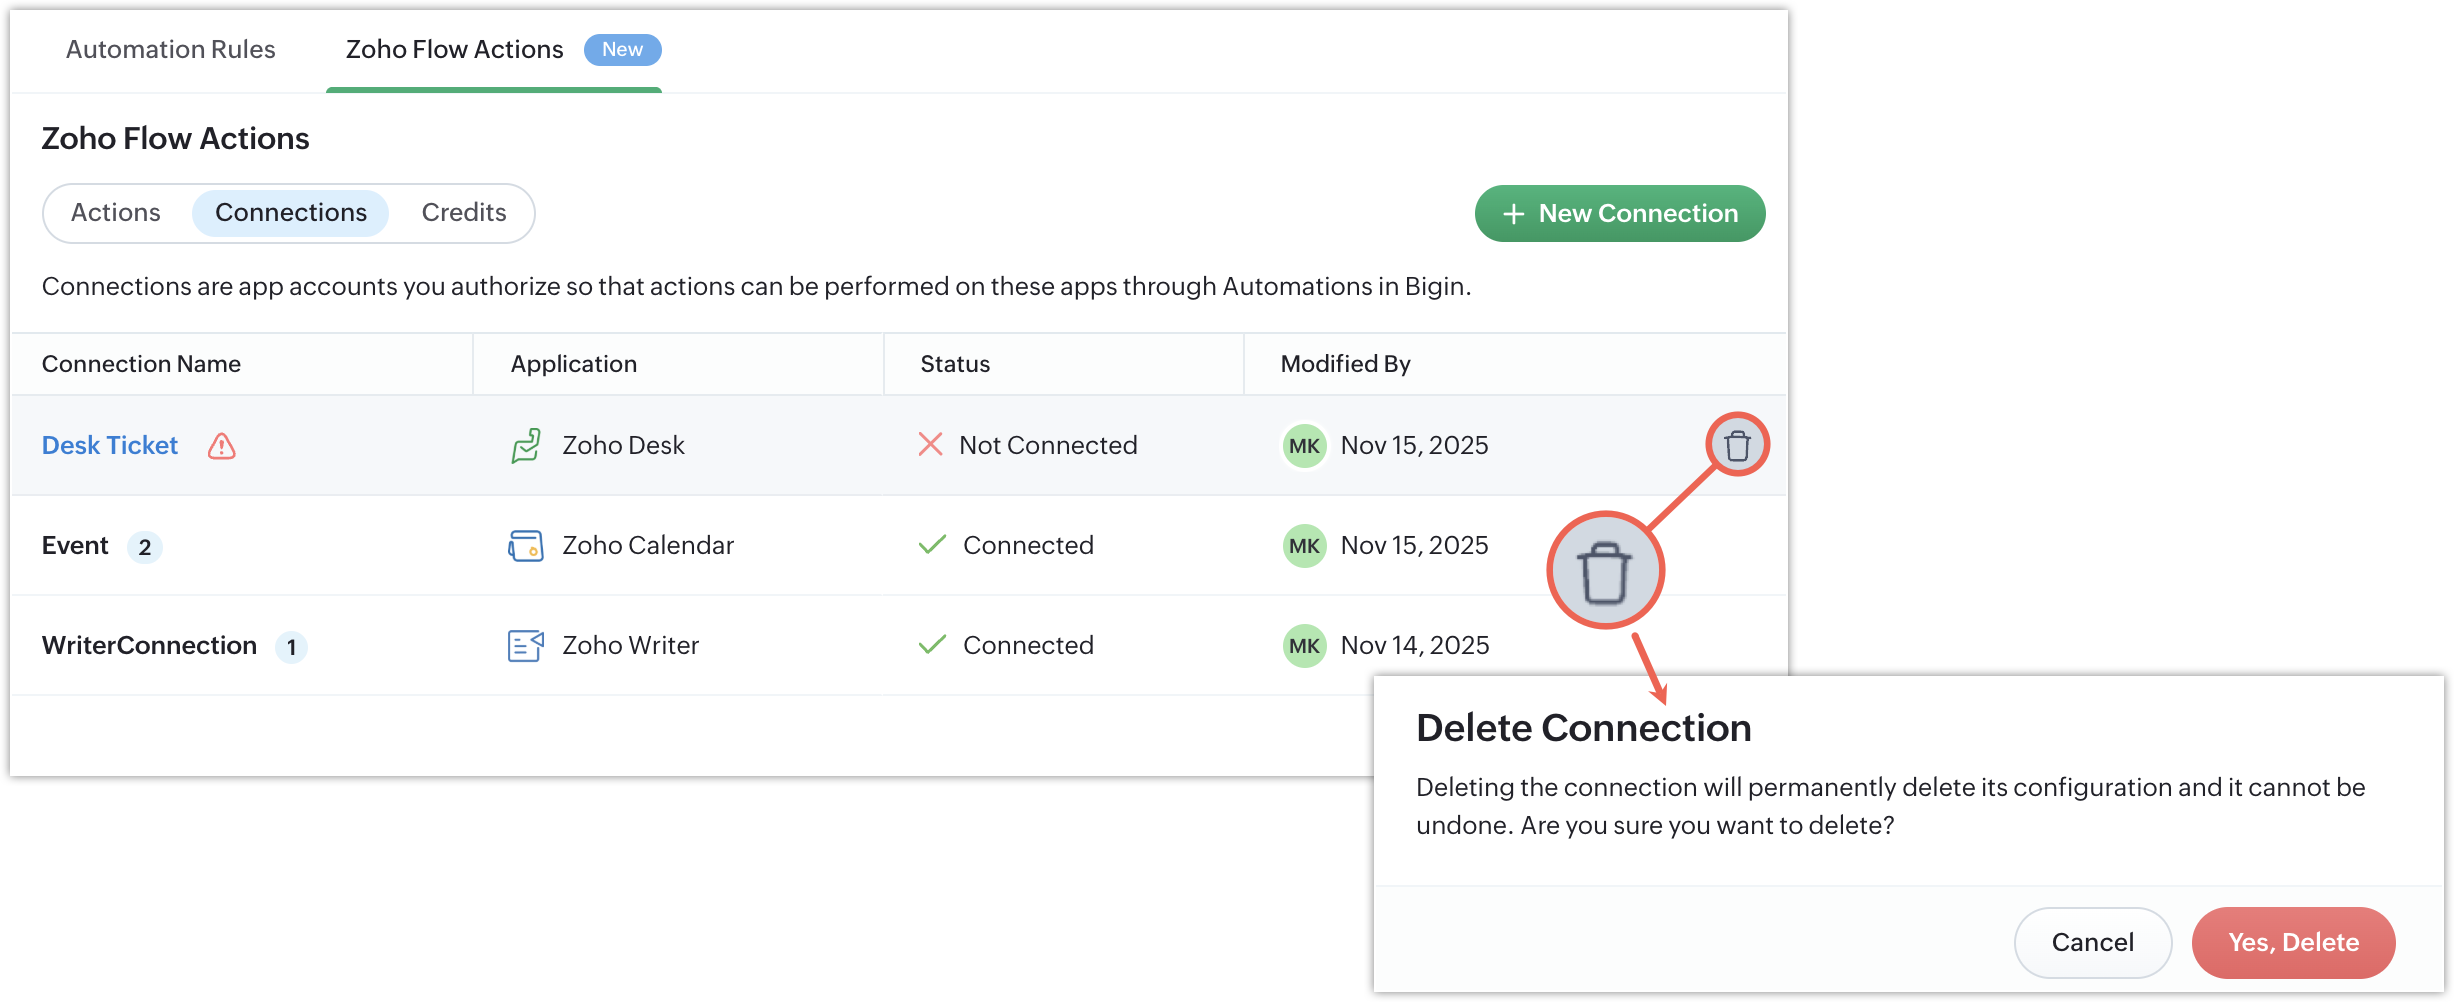Click the Zoho Desk application icon
The image size is (2454, 1008).
pos(526,446)
